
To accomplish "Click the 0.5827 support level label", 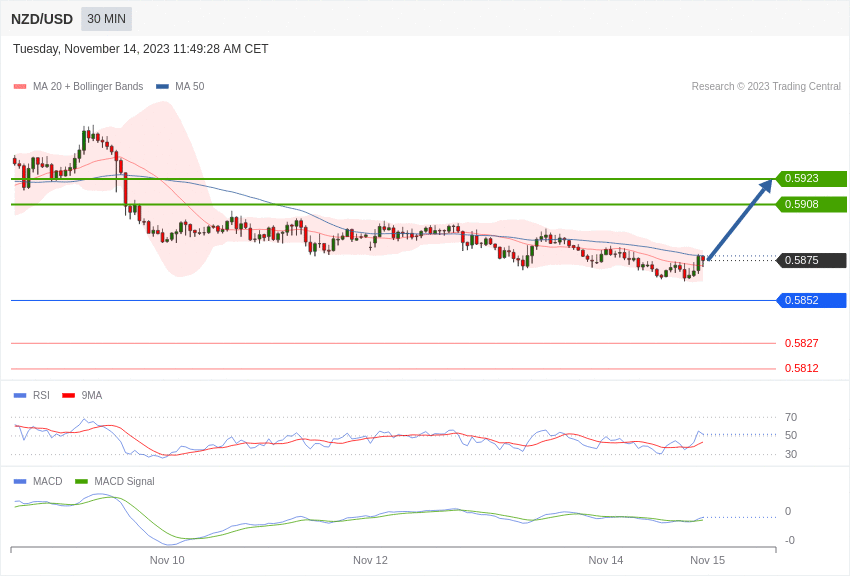I will click(802, 343).
